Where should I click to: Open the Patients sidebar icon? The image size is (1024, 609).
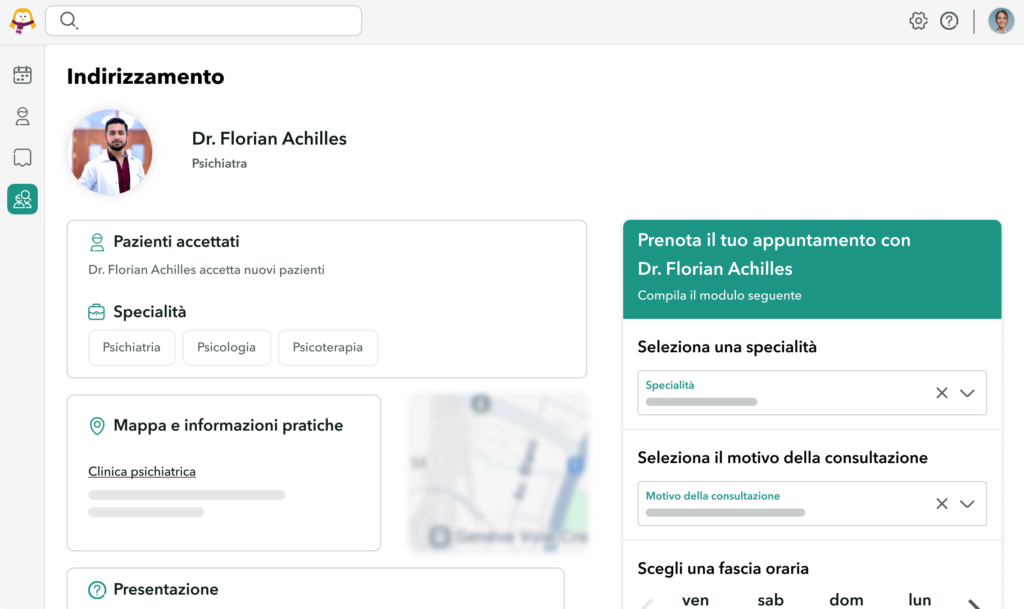point(22,116)
